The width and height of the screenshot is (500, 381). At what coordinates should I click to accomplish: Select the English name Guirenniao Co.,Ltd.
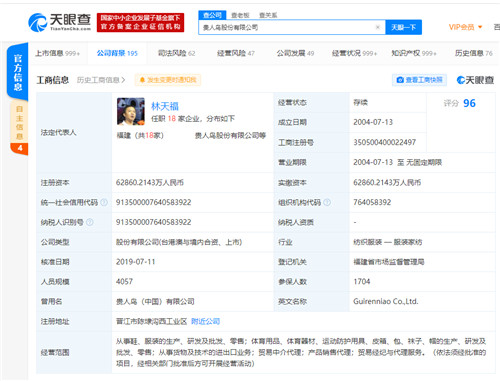tap(386, 301)
